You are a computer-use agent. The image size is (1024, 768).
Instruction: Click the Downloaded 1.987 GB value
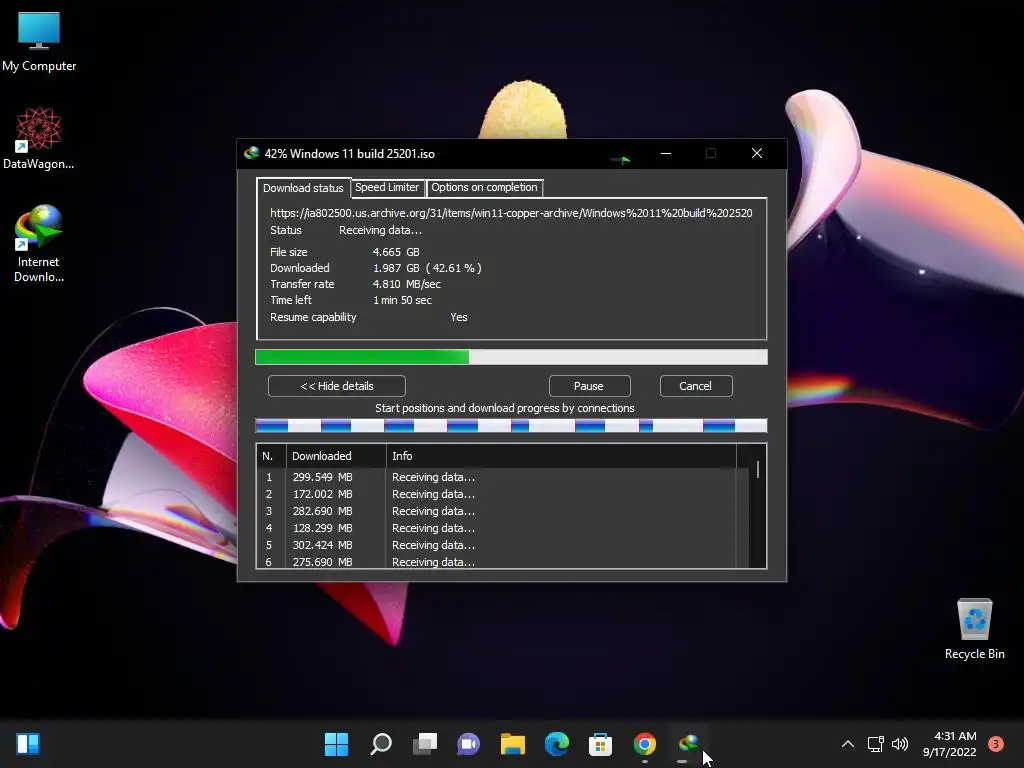427,268
